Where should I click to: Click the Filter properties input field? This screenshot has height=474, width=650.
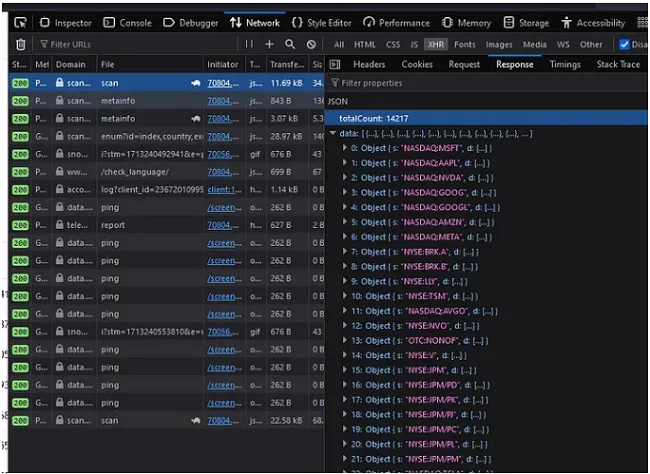click(x=487, y=83)
